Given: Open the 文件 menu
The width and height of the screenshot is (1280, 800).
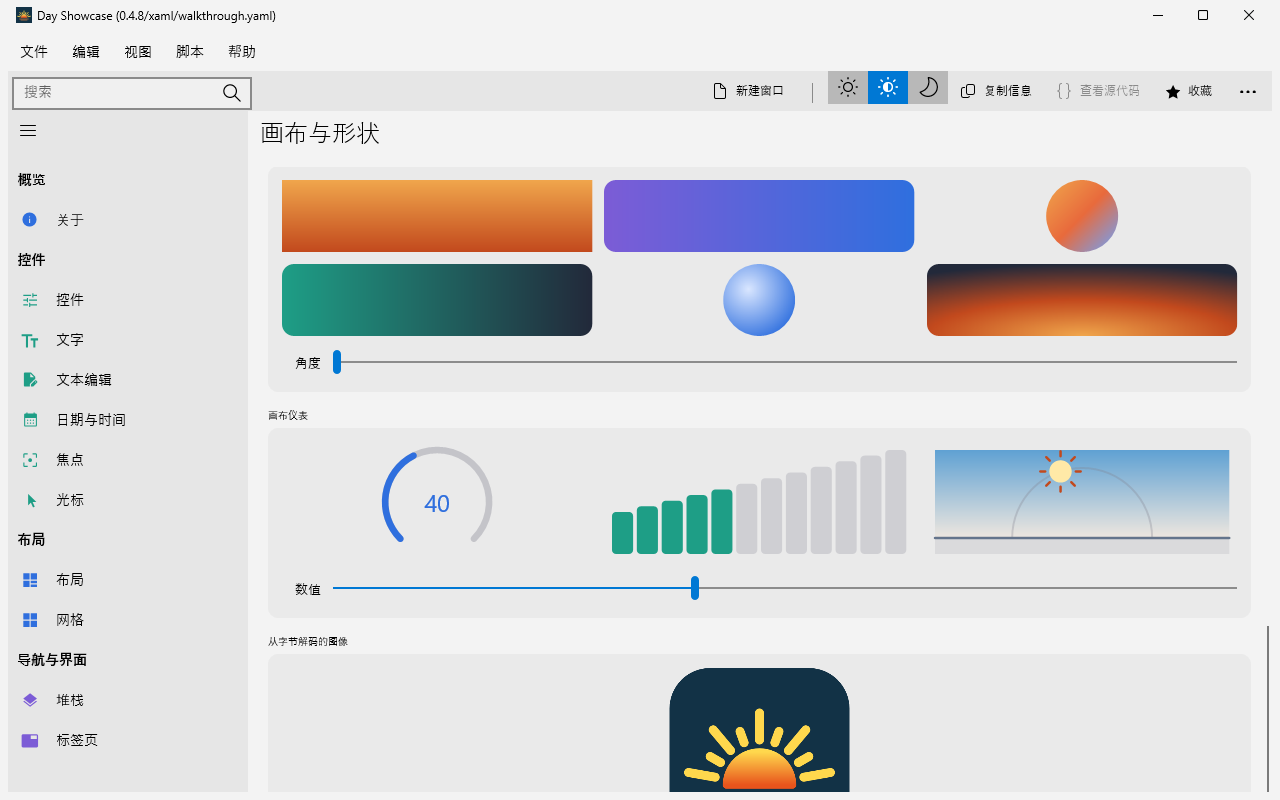Looking at the screenshot, I should [x=34, y=52].
